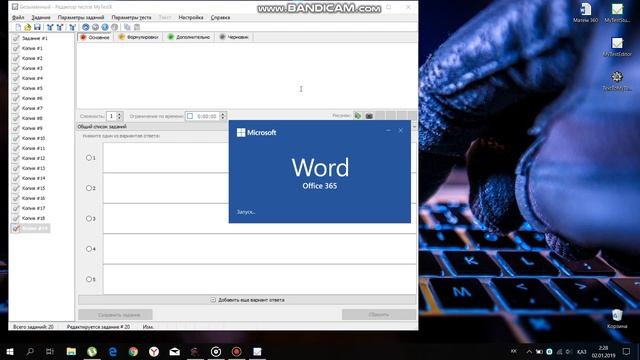The image size is (640, 360).
Task: Click the camera icon next to picture label
Action: point(369,116)
